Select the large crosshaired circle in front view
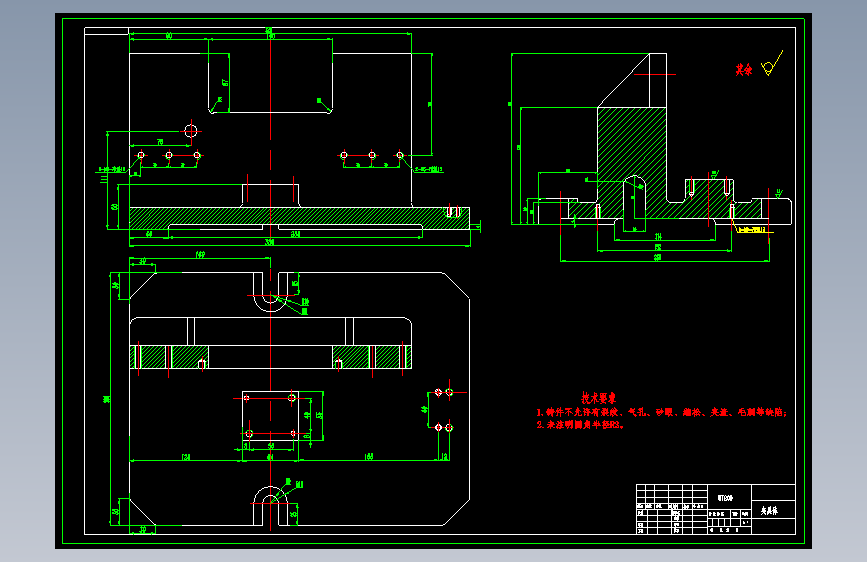 tap(191, 131)
